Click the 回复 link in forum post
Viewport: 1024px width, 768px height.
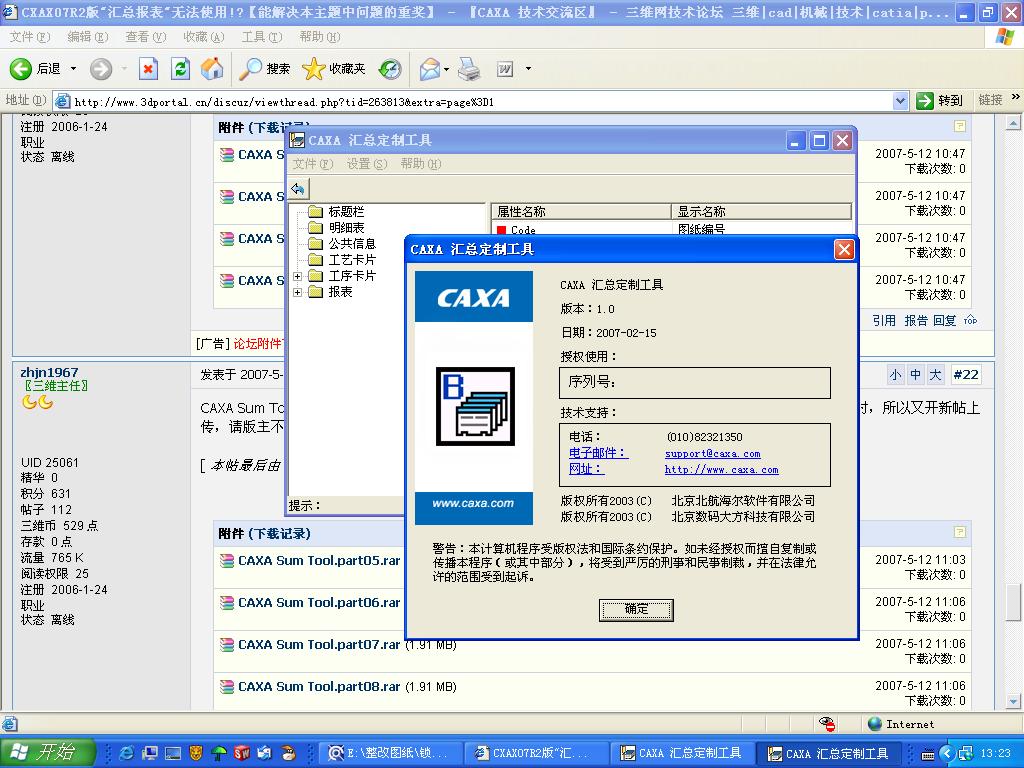944,320
